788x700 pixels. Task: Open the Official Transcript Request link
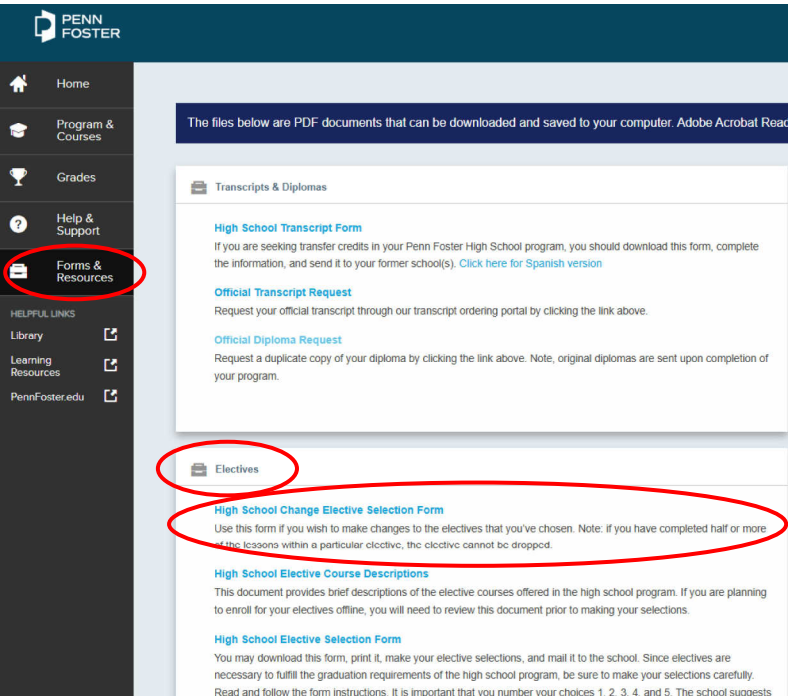283,293
